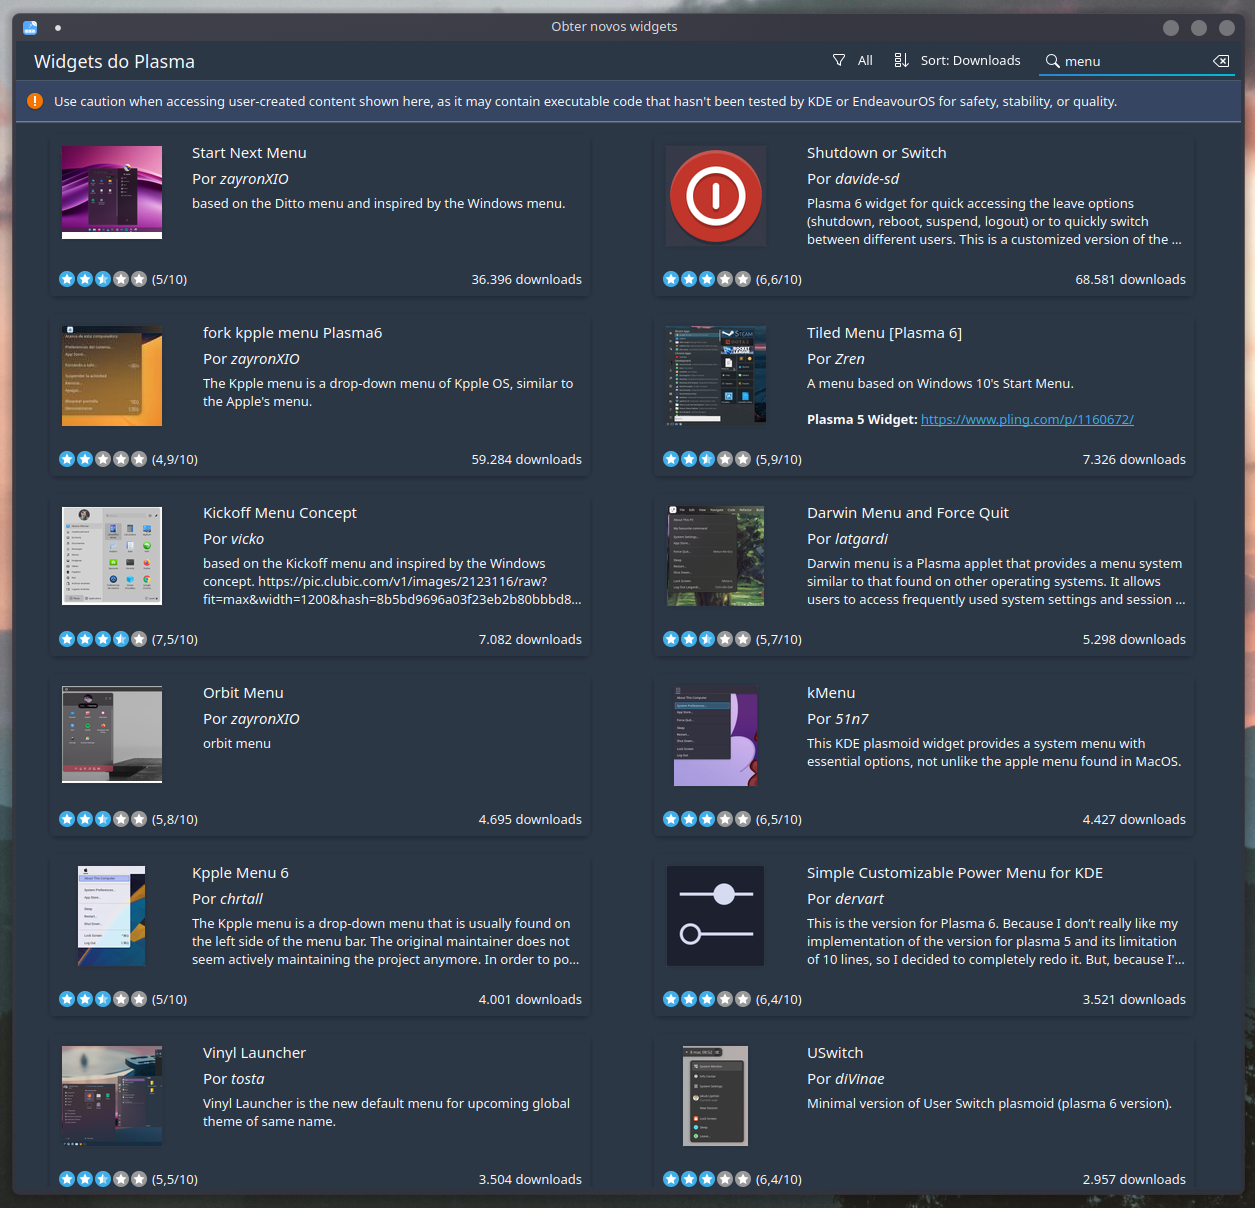The height and width of the screenshot is (1208, 1255).
Task: Open the Start Next Menu thumbnail
Action: coord(112,192)
